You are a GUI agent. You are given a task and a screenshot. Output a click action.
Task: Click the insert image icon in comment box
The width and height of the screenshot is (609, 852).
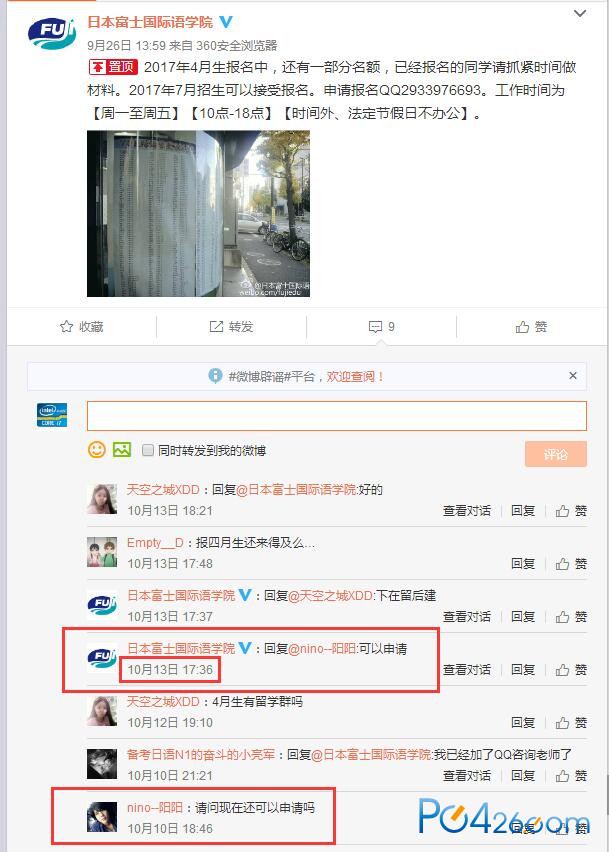(122, 450)
